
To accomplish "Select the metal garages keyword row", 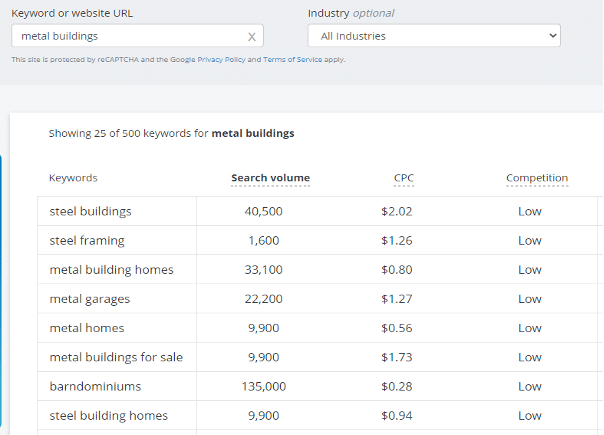I will (89, 299).
